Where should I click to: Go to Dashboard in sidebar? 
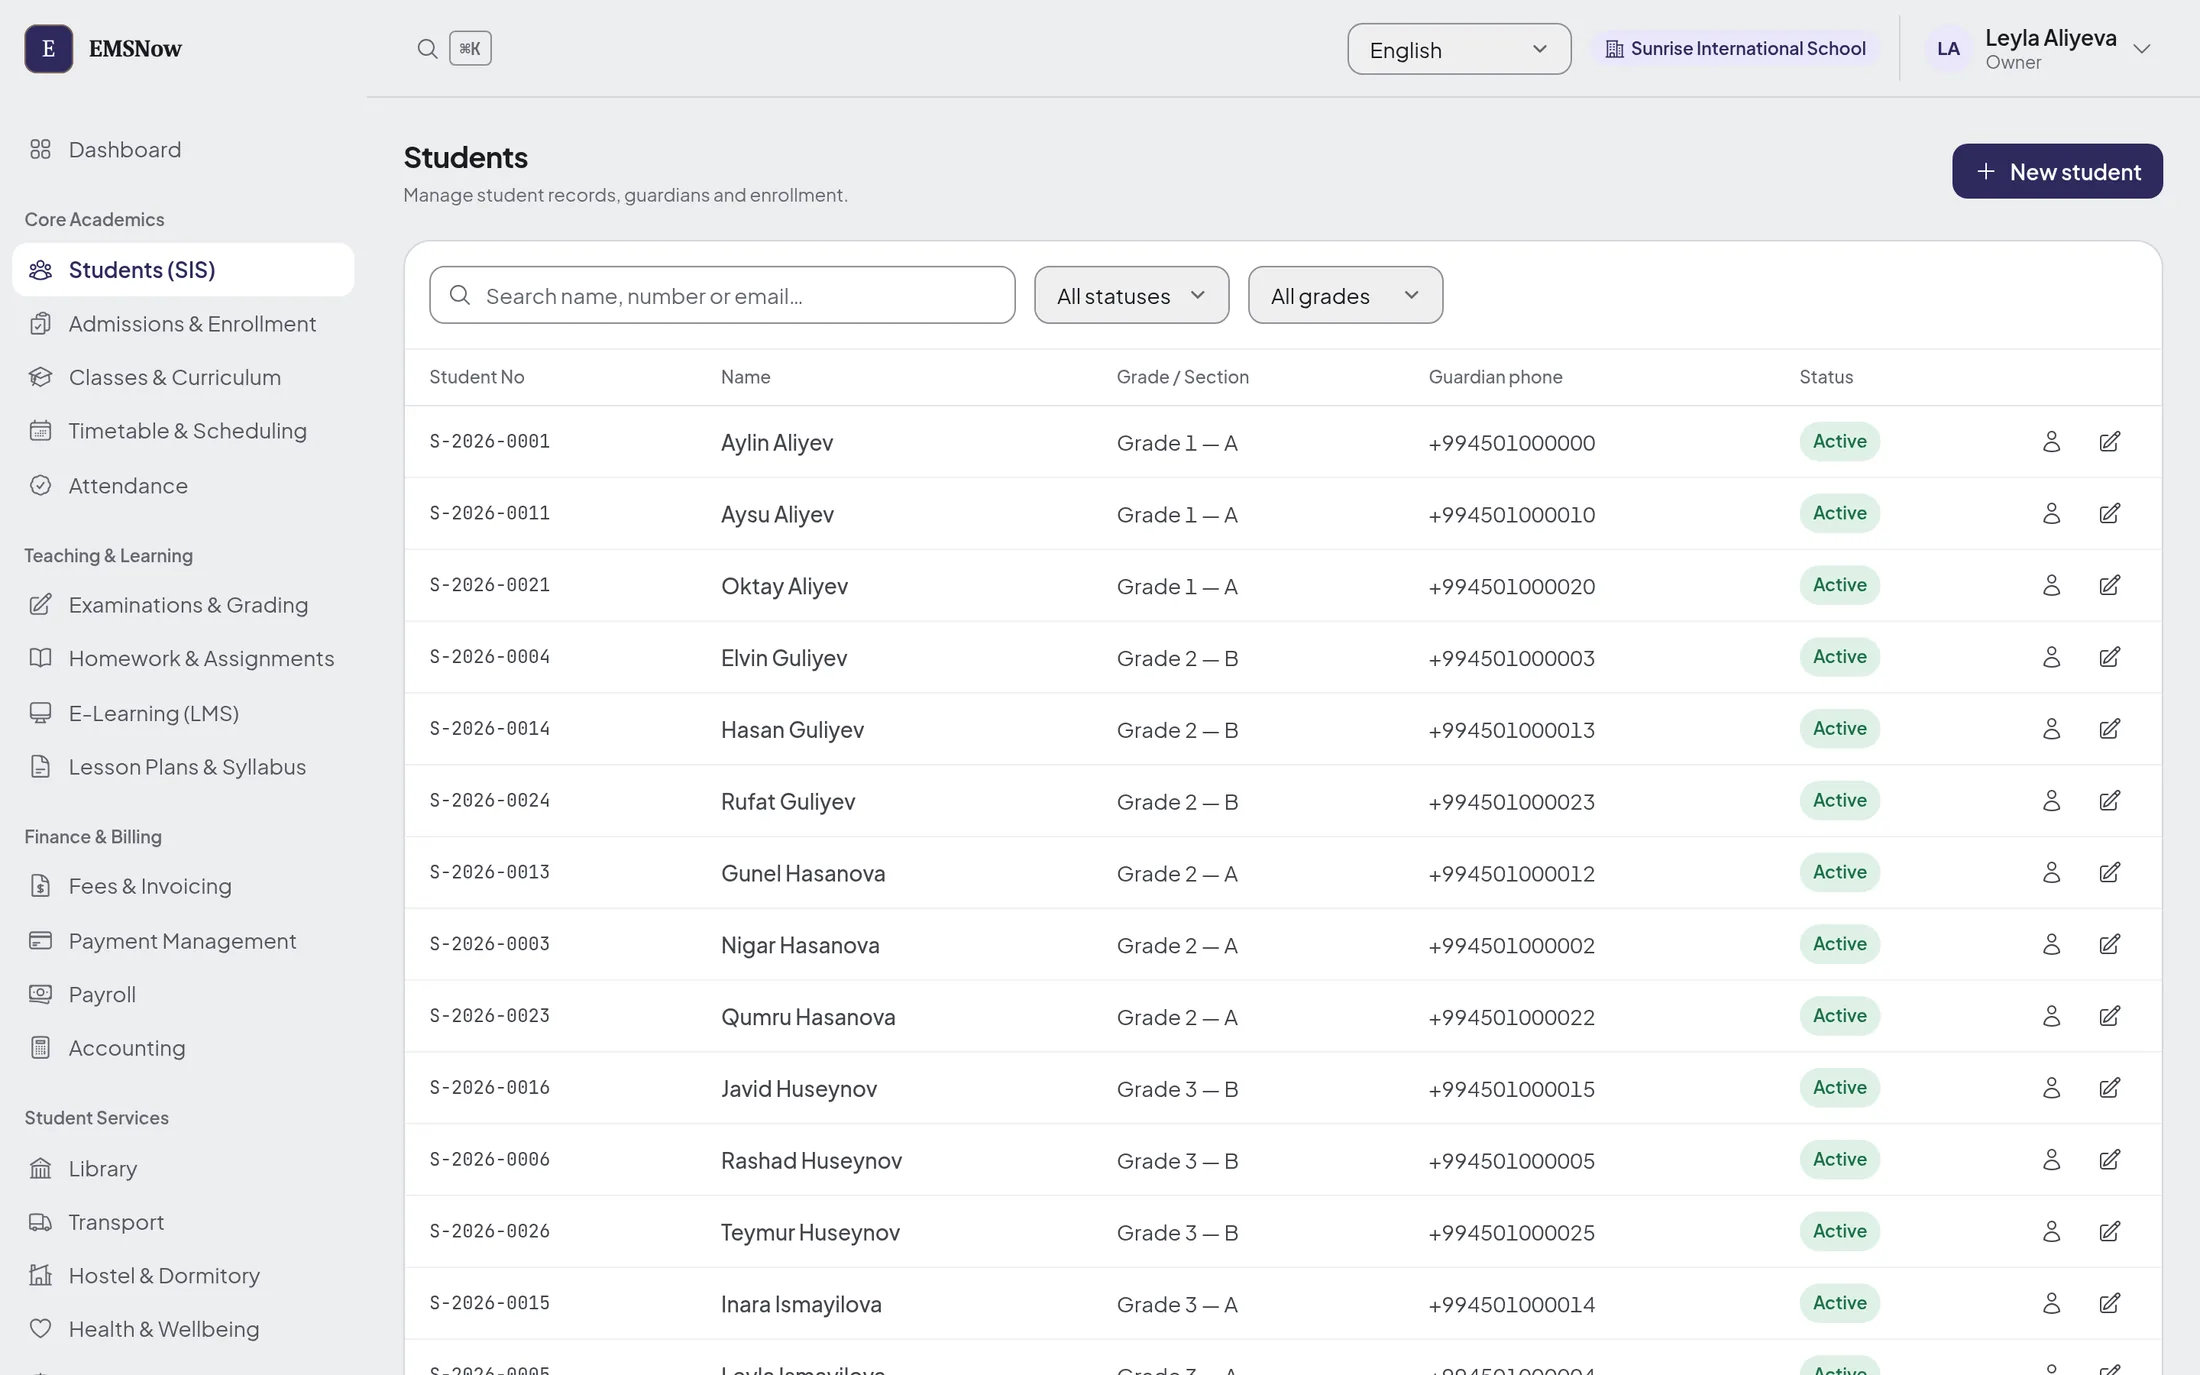coord(183,150)
